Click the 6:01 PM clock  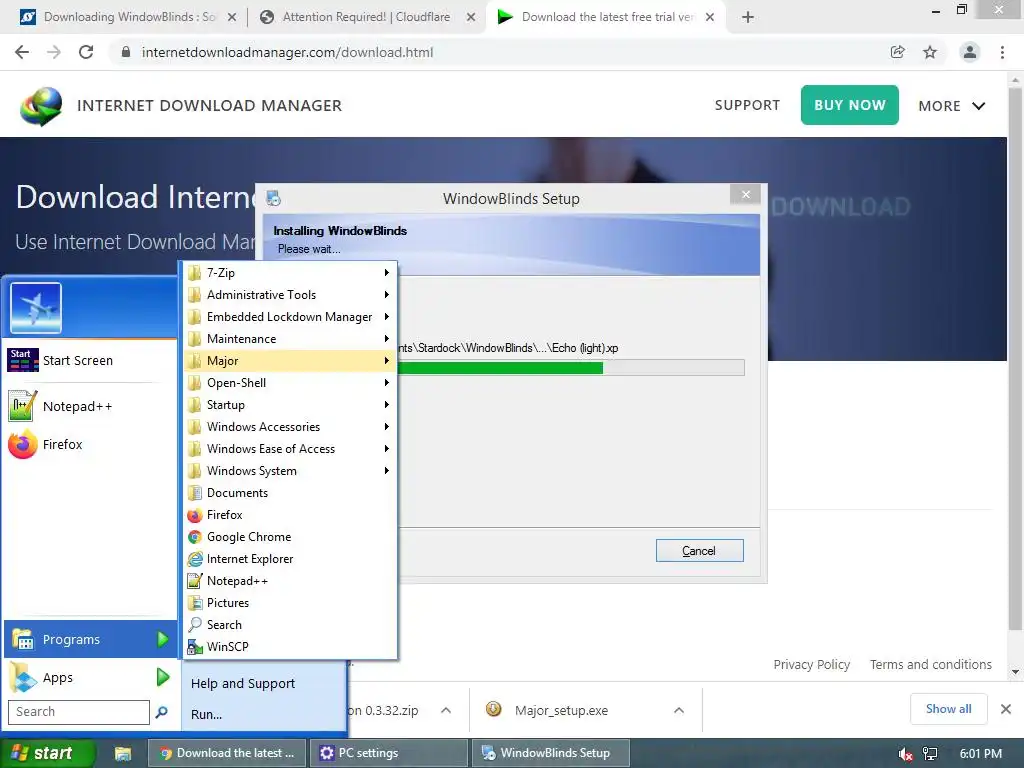coord(980,754)
